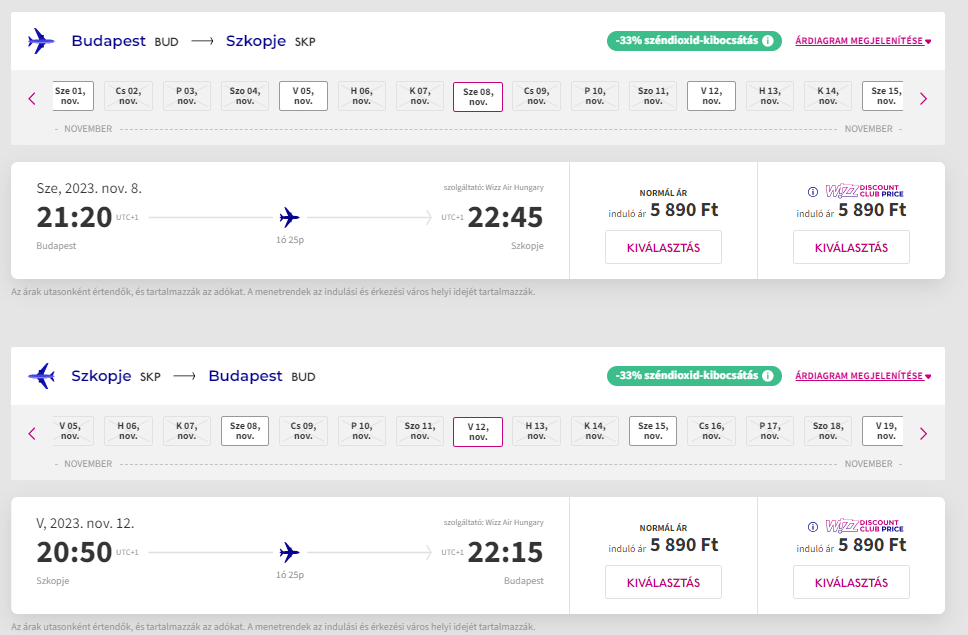The image size is (968, 635).
Task: Click info icon on outbound széndioxid-kibocsátás badge
Action: [x=768, y=41]
